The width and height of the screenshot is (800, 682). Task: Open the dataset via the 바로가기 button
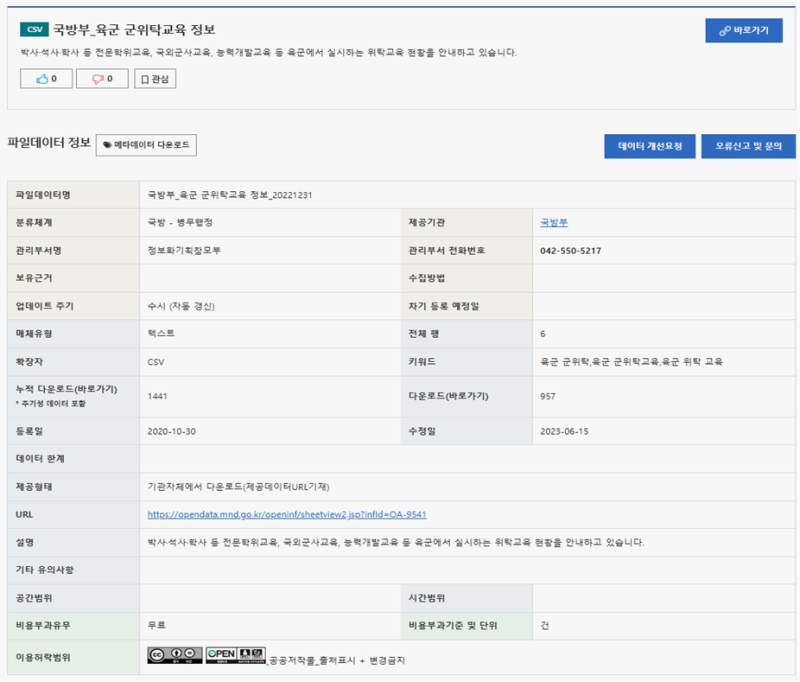point(743,30)
